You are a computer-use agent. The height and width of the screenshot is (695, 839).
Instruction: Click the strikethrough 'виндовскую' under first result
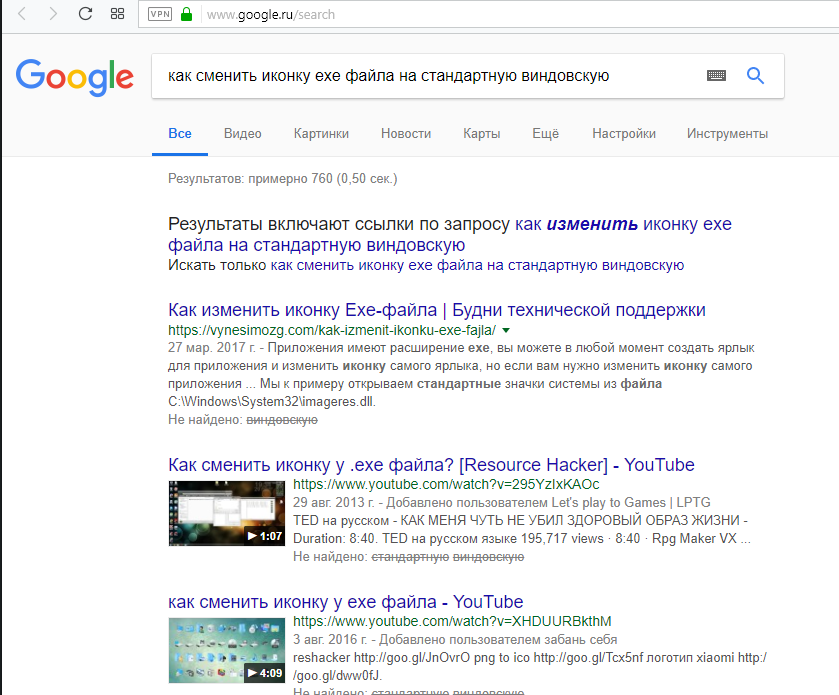point(281,420)
